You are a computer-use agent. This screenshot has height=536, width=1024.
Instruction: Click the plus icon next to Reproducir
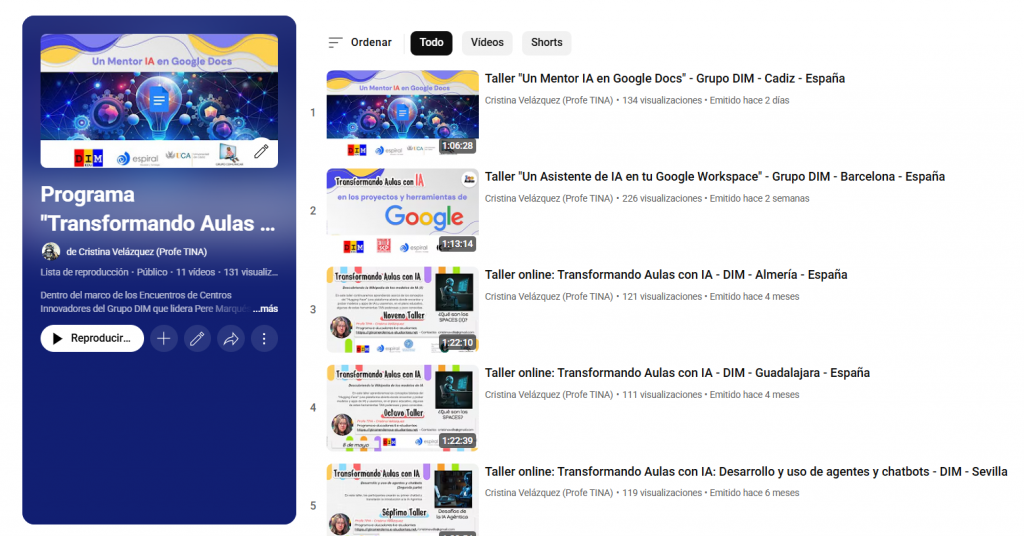163,339
